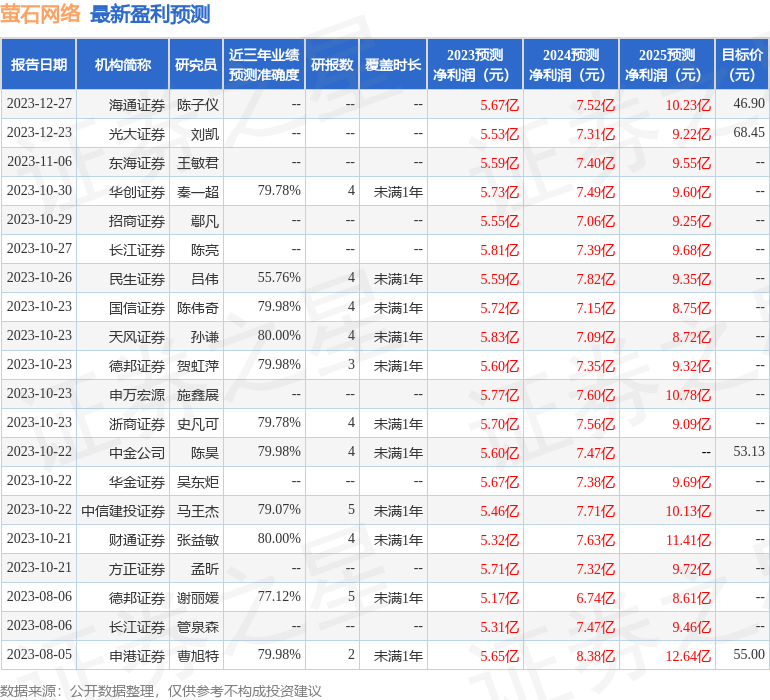Select the 研究员 column header

(196, 64)
